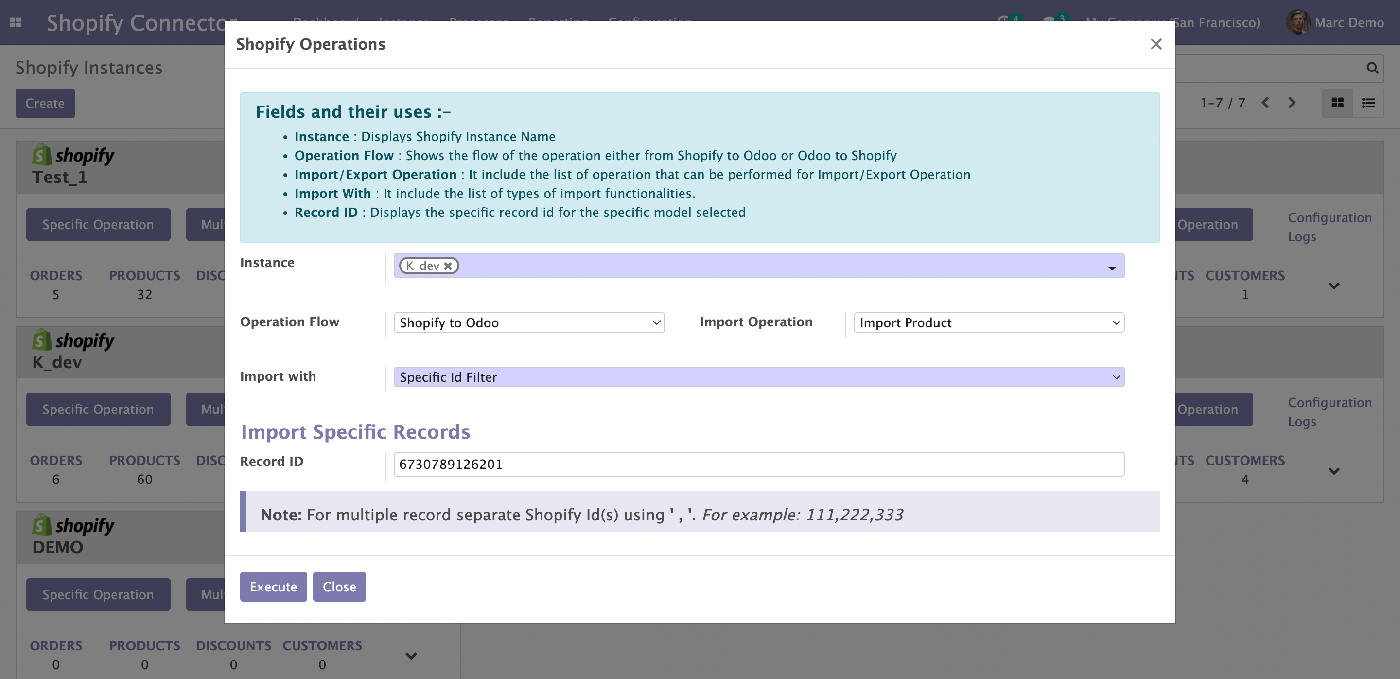Open the Import with dropdown
Image resolution: width=1400 pixels, height=679 pixels.
759,377
